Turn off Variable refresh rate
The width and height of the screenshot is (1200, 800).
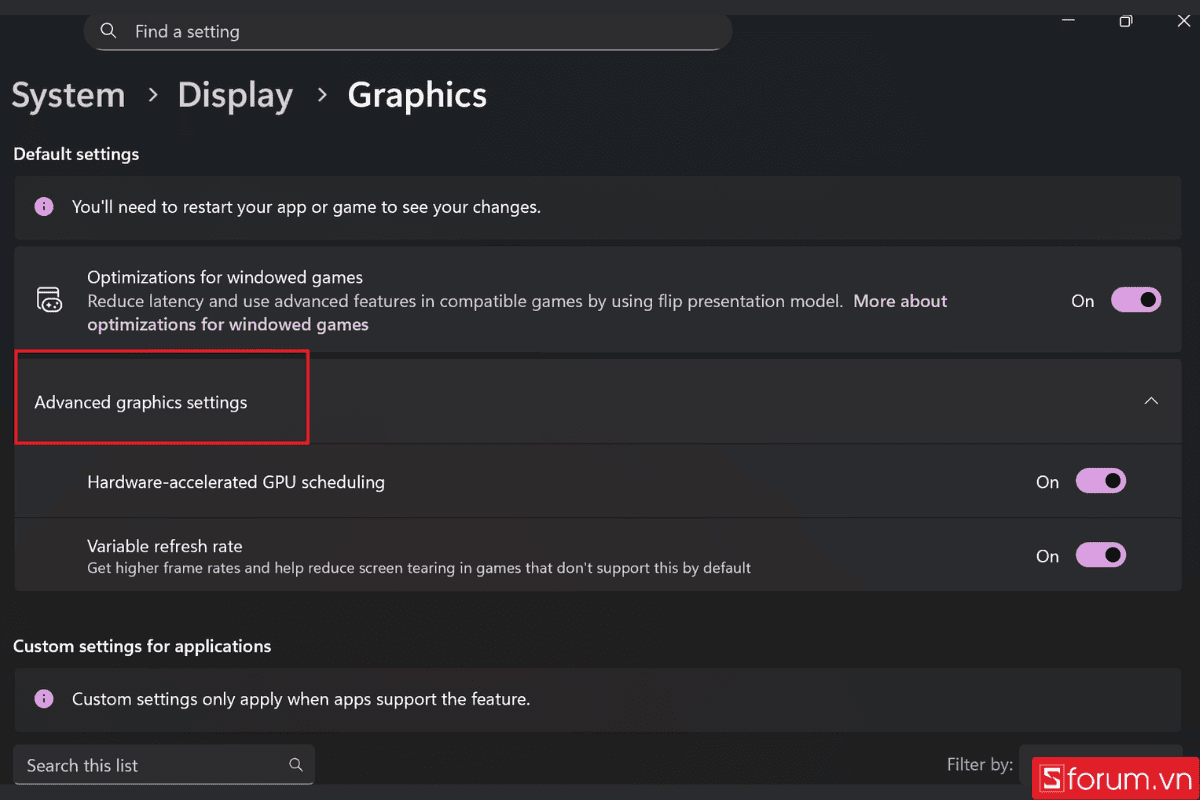pyautogui.click(x=1100, y=555)
